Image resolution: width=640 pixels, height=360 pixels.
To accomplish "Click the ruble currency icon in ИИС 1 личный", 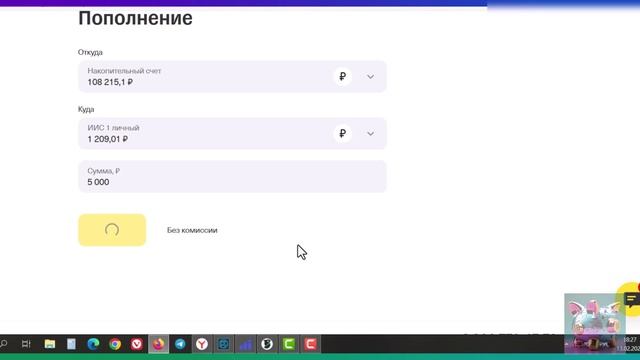I will [342, 133].
